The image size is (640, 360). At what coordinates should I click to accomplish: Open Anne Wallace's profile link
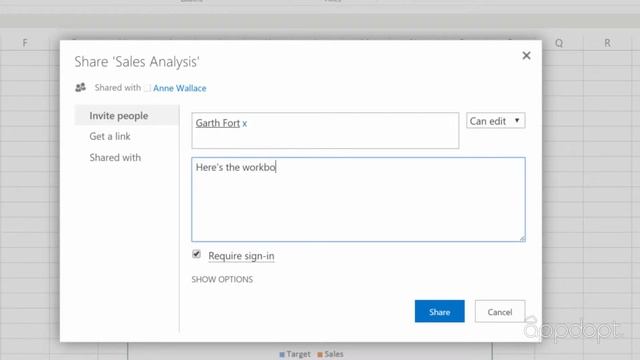click(x=180, y=88)
